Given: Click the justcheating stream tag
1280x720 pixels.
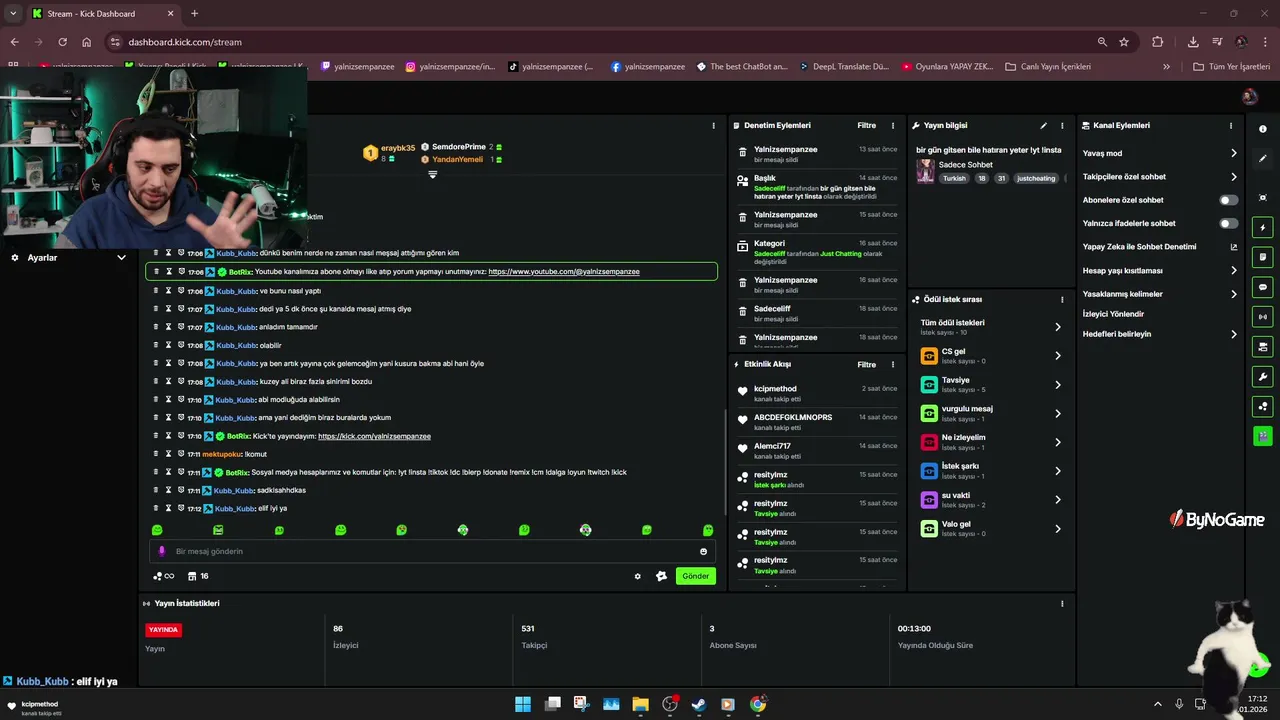Looking at the screenshot, I should pos(1036,178).
